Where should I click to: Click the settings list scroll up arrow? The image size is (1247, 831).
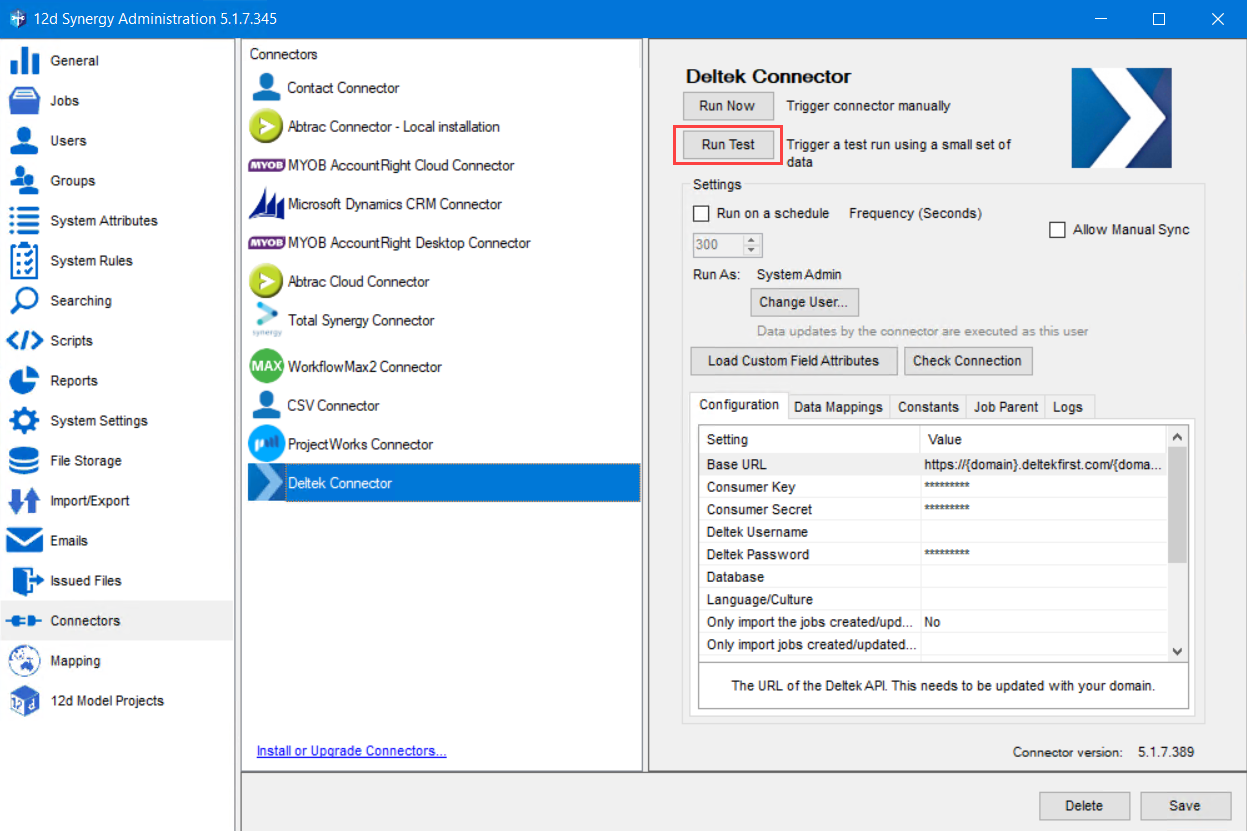tap(1177, 437)
